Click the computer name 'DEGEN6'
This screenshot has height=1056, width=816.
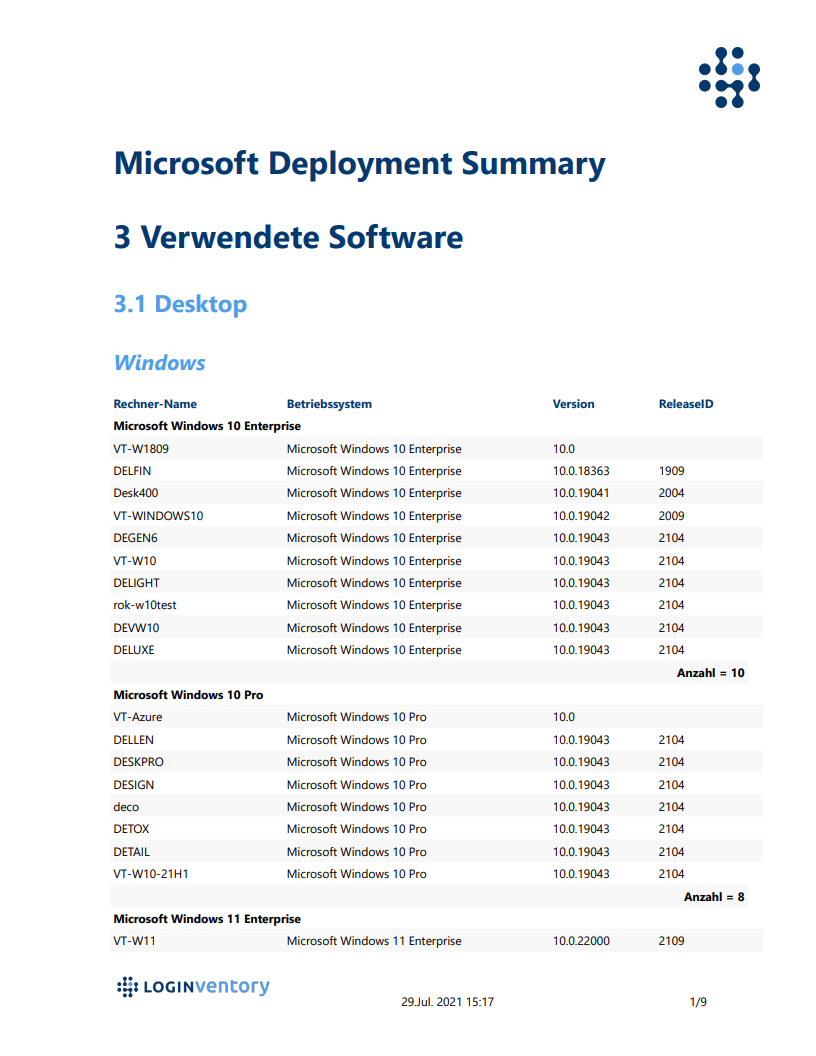coord(135,538)
